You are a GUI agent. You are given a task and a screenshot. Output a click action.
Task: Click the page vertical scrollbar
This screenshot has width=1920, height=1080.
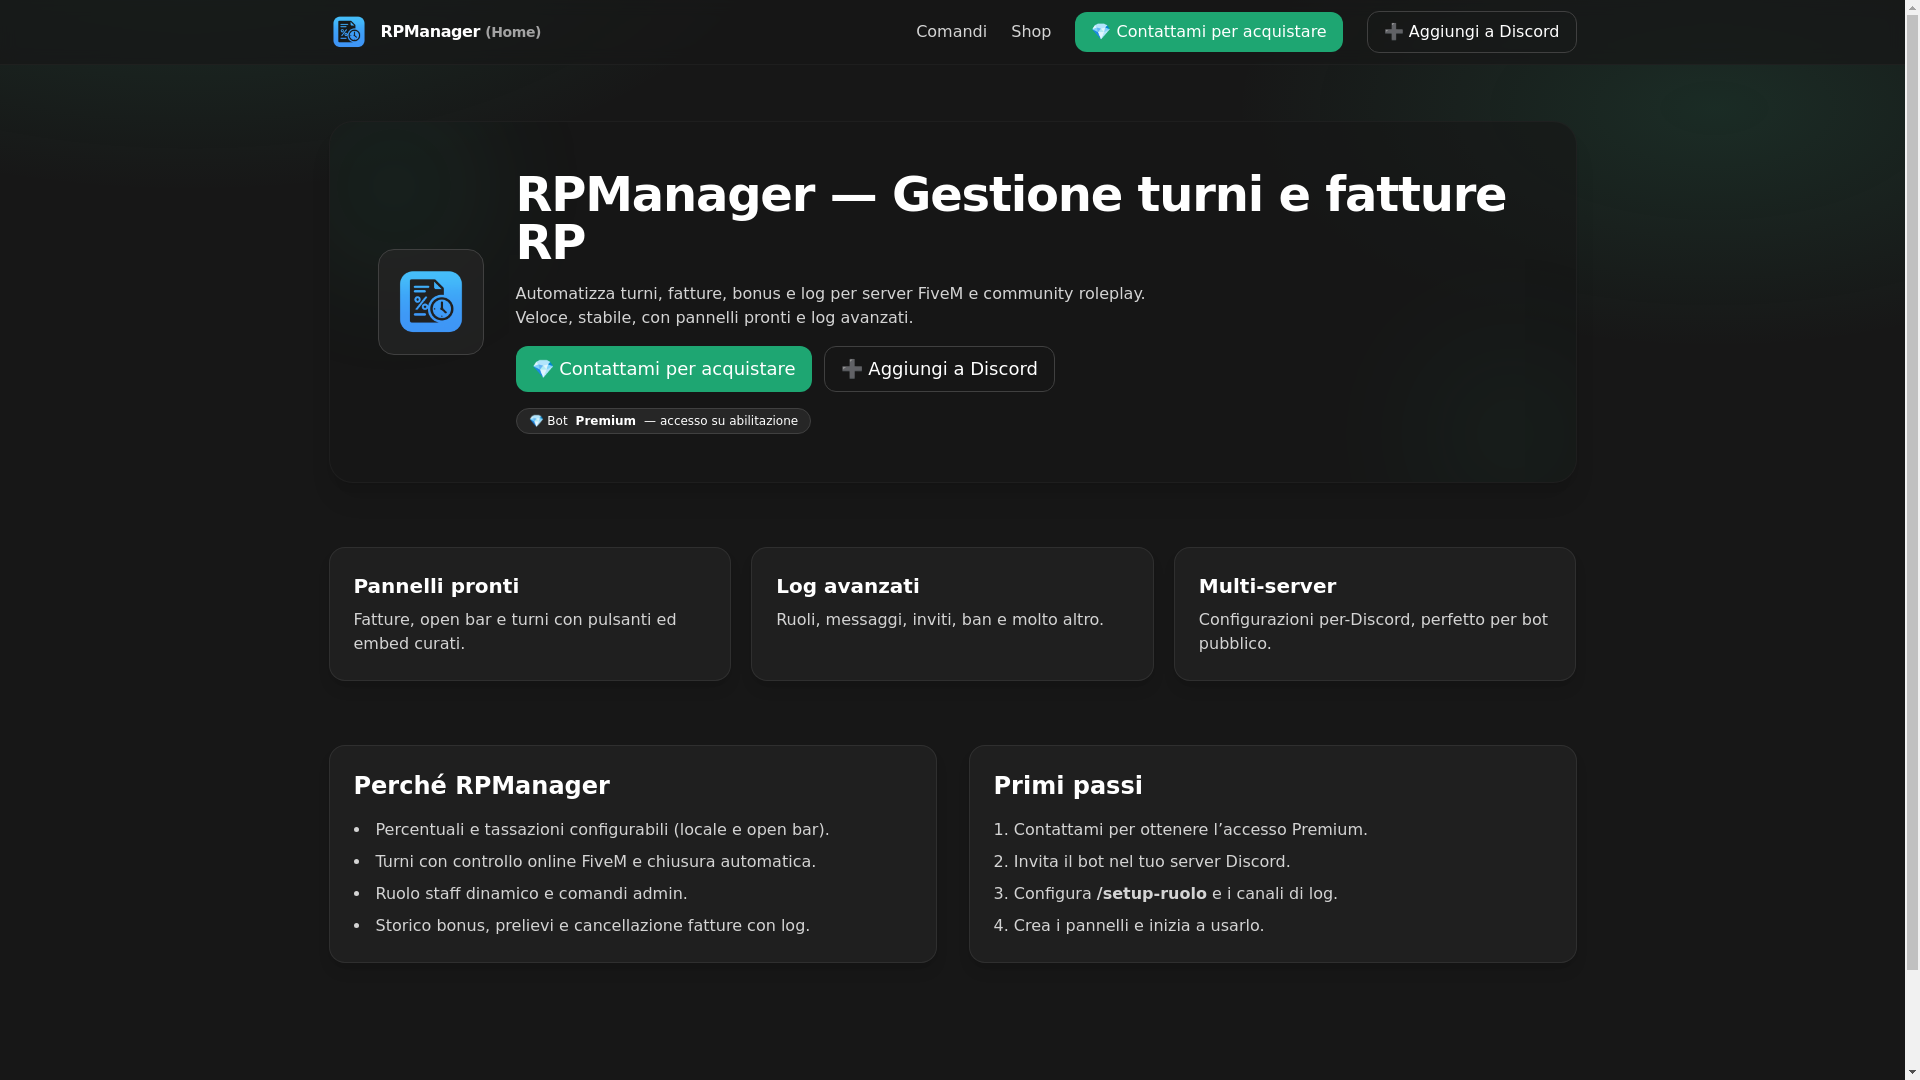pyautogui.click(x=1912, y=540)
